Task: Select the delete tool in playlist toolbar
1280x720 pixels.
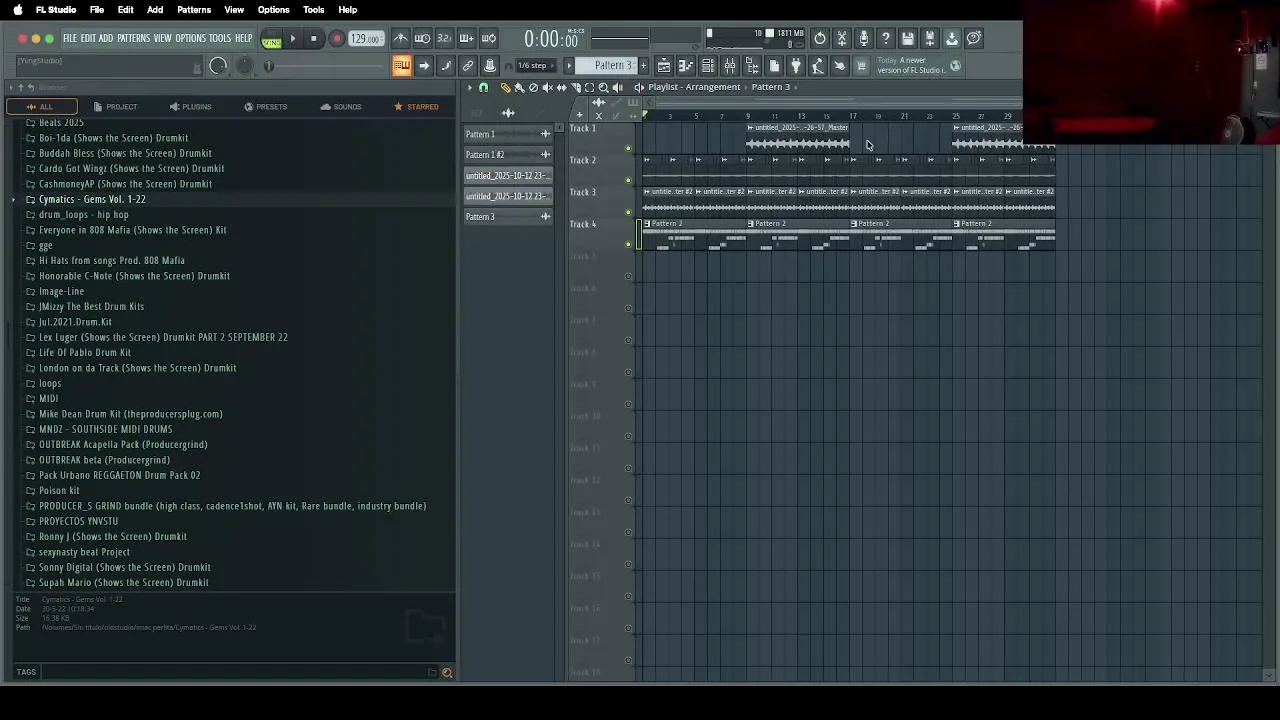Action: pyautogui.click(x=533, y=87)
